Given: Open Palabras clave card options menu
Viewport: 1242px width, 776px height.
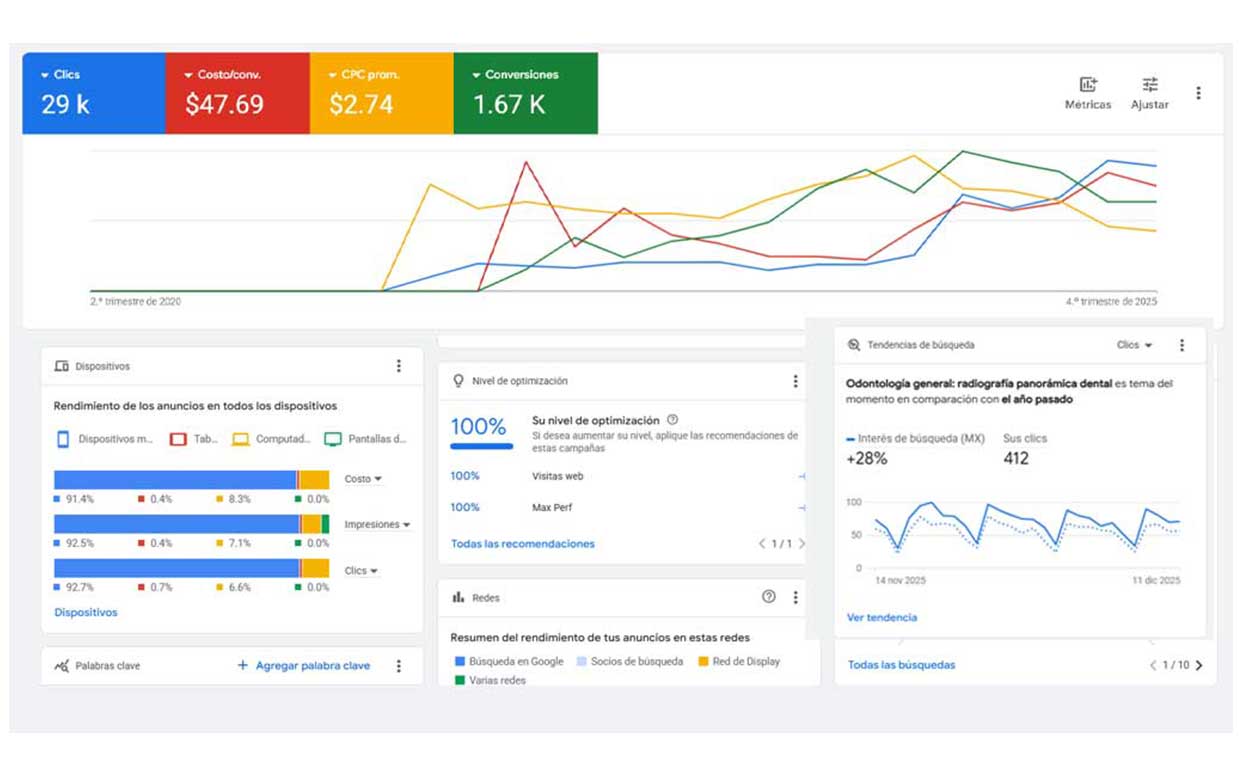Looking at the screenshot, I should point(398,666).
